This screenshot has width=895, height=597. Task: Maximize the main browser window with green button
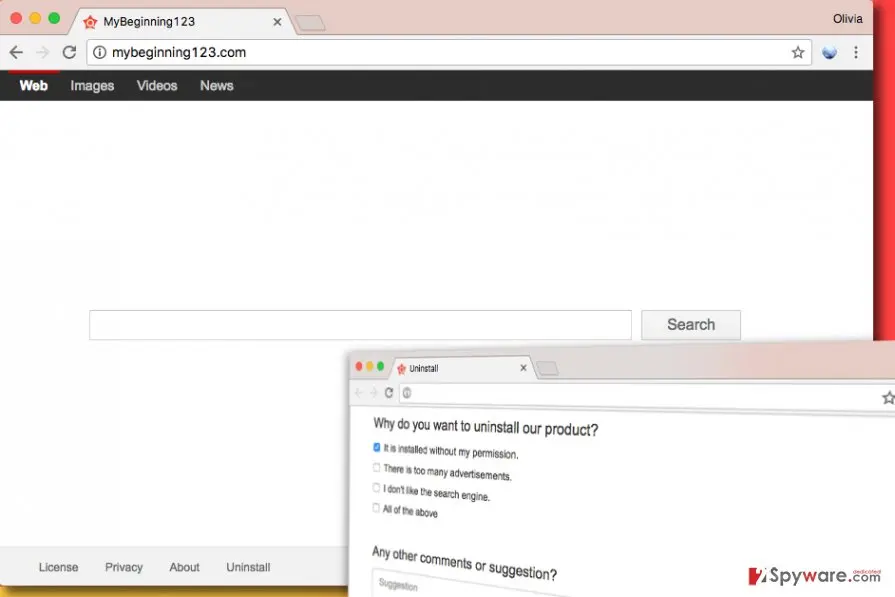coord(54,18)
